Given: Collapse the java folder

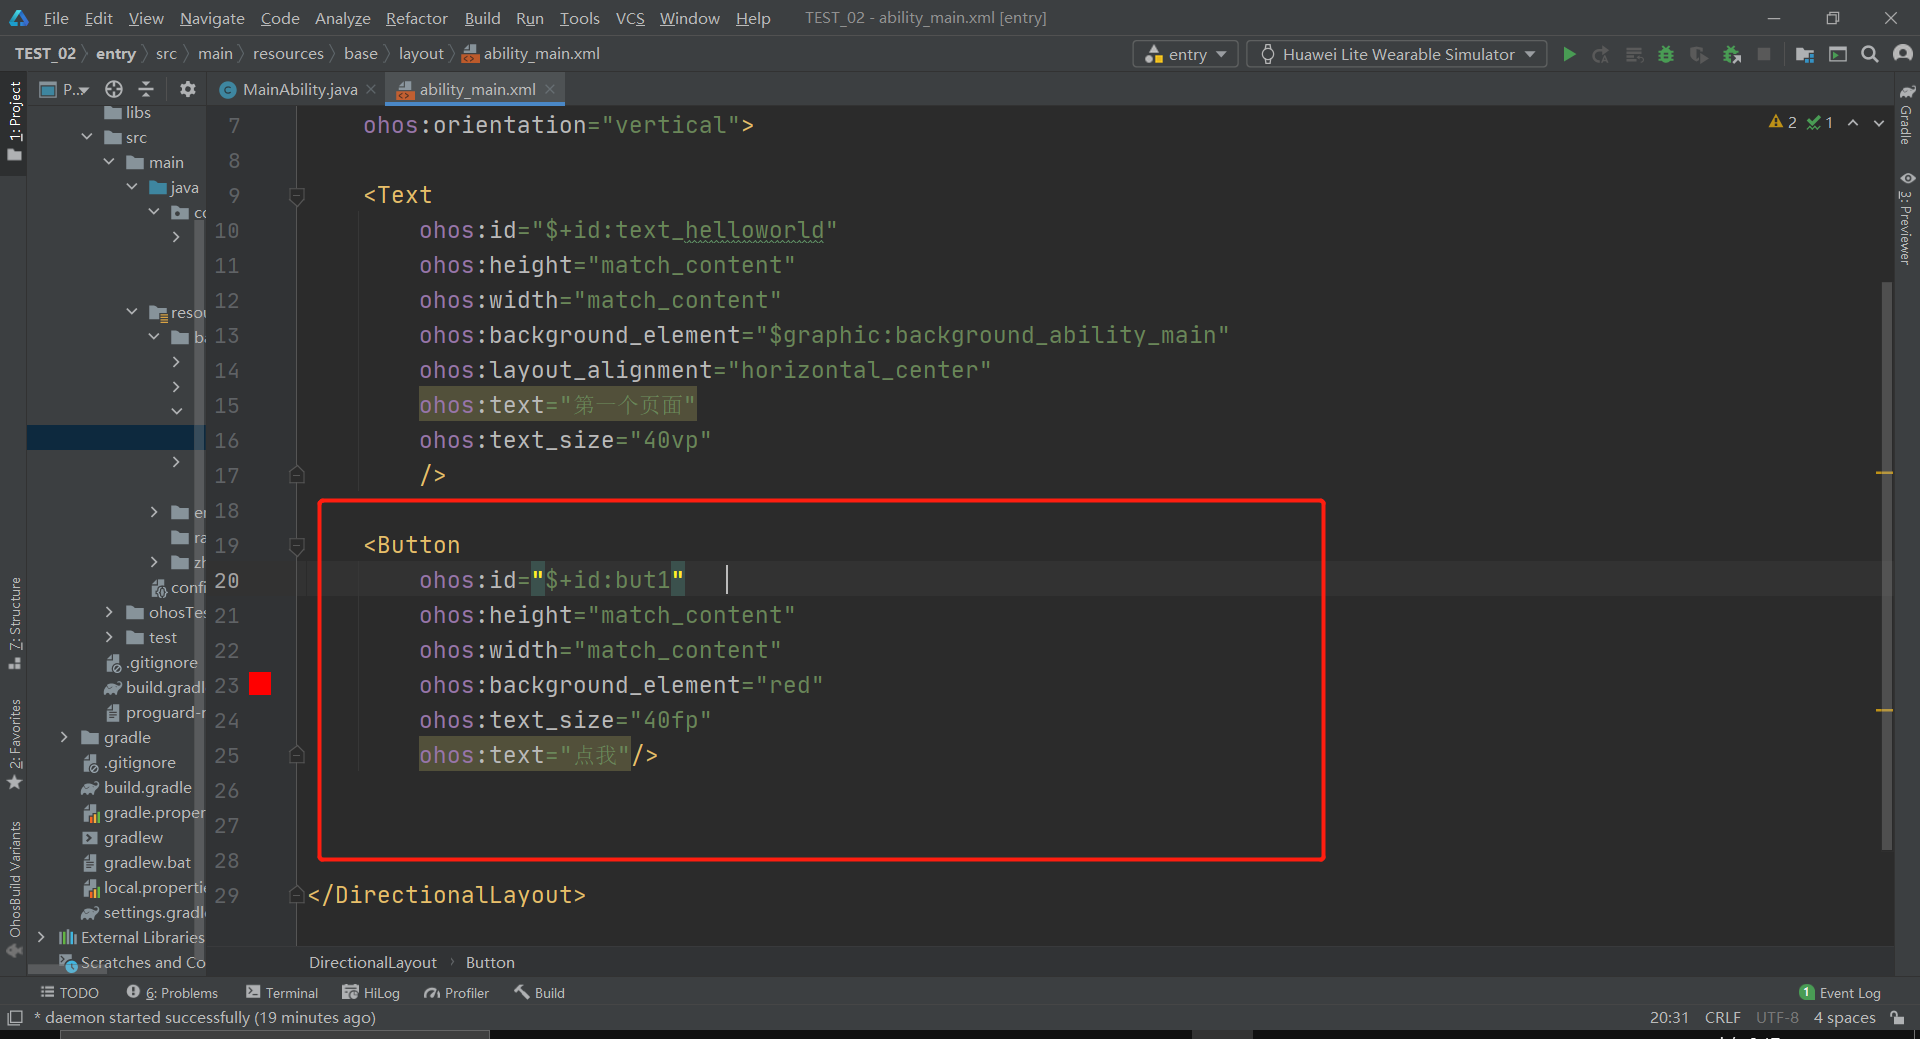Looking at the screenshot, I should tap(132, 187).
